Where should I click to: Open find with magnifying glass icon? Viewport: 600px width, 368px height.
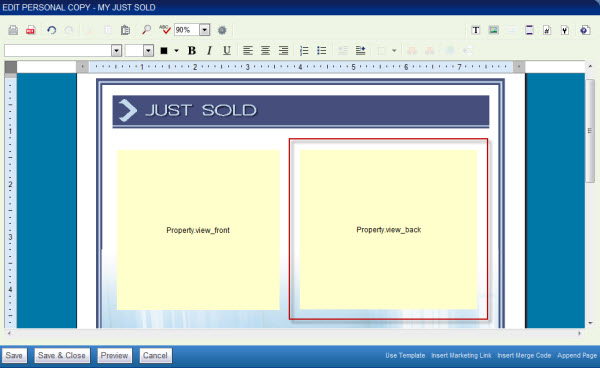[146, 30]
